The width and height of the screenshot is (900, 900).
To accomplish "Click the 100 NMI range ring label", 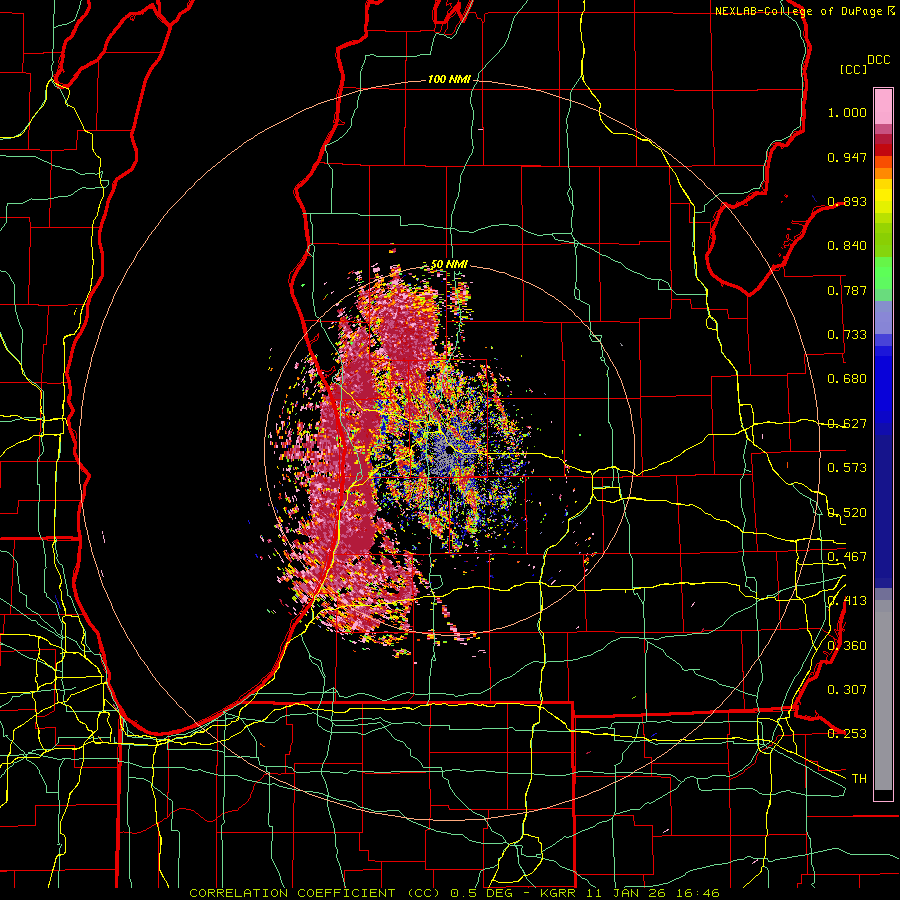I will pos(449,79).
